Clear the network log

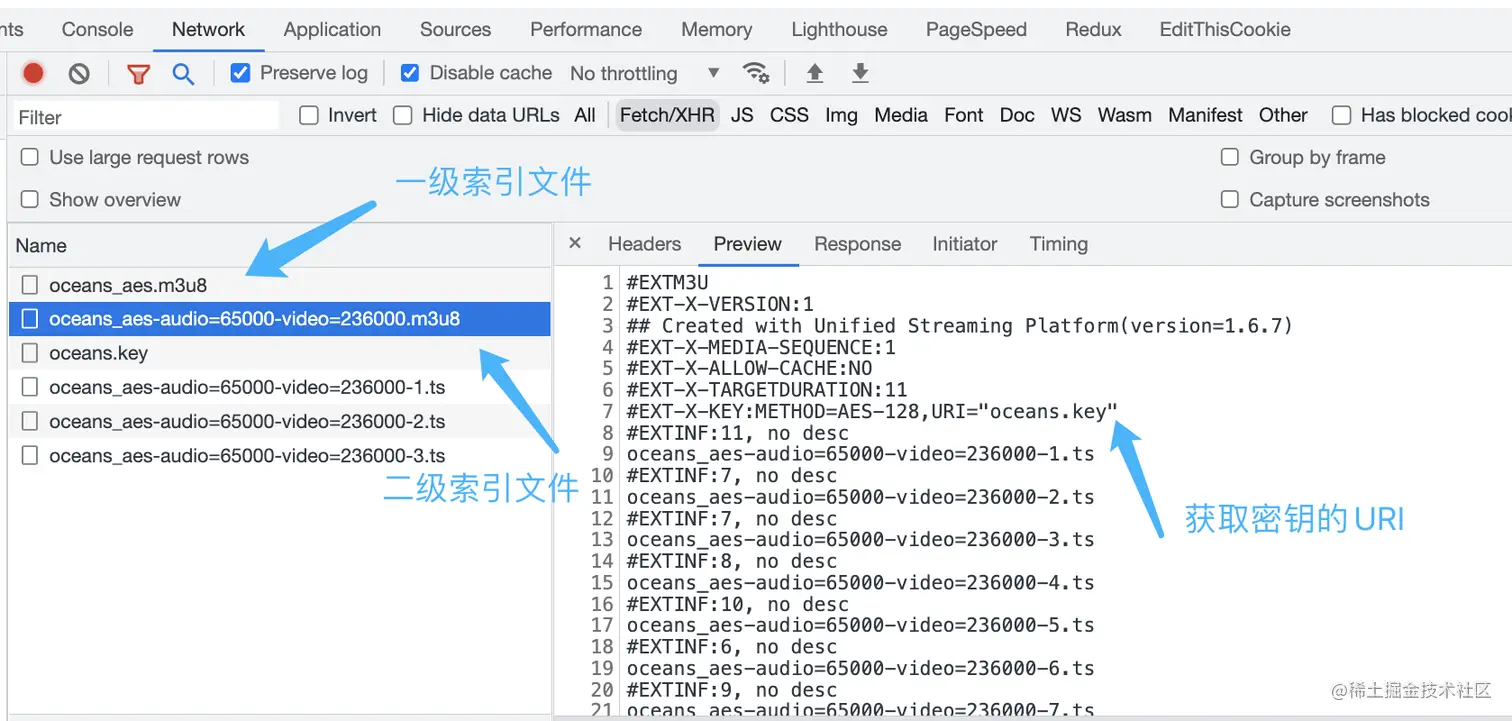tap(79, 73)
